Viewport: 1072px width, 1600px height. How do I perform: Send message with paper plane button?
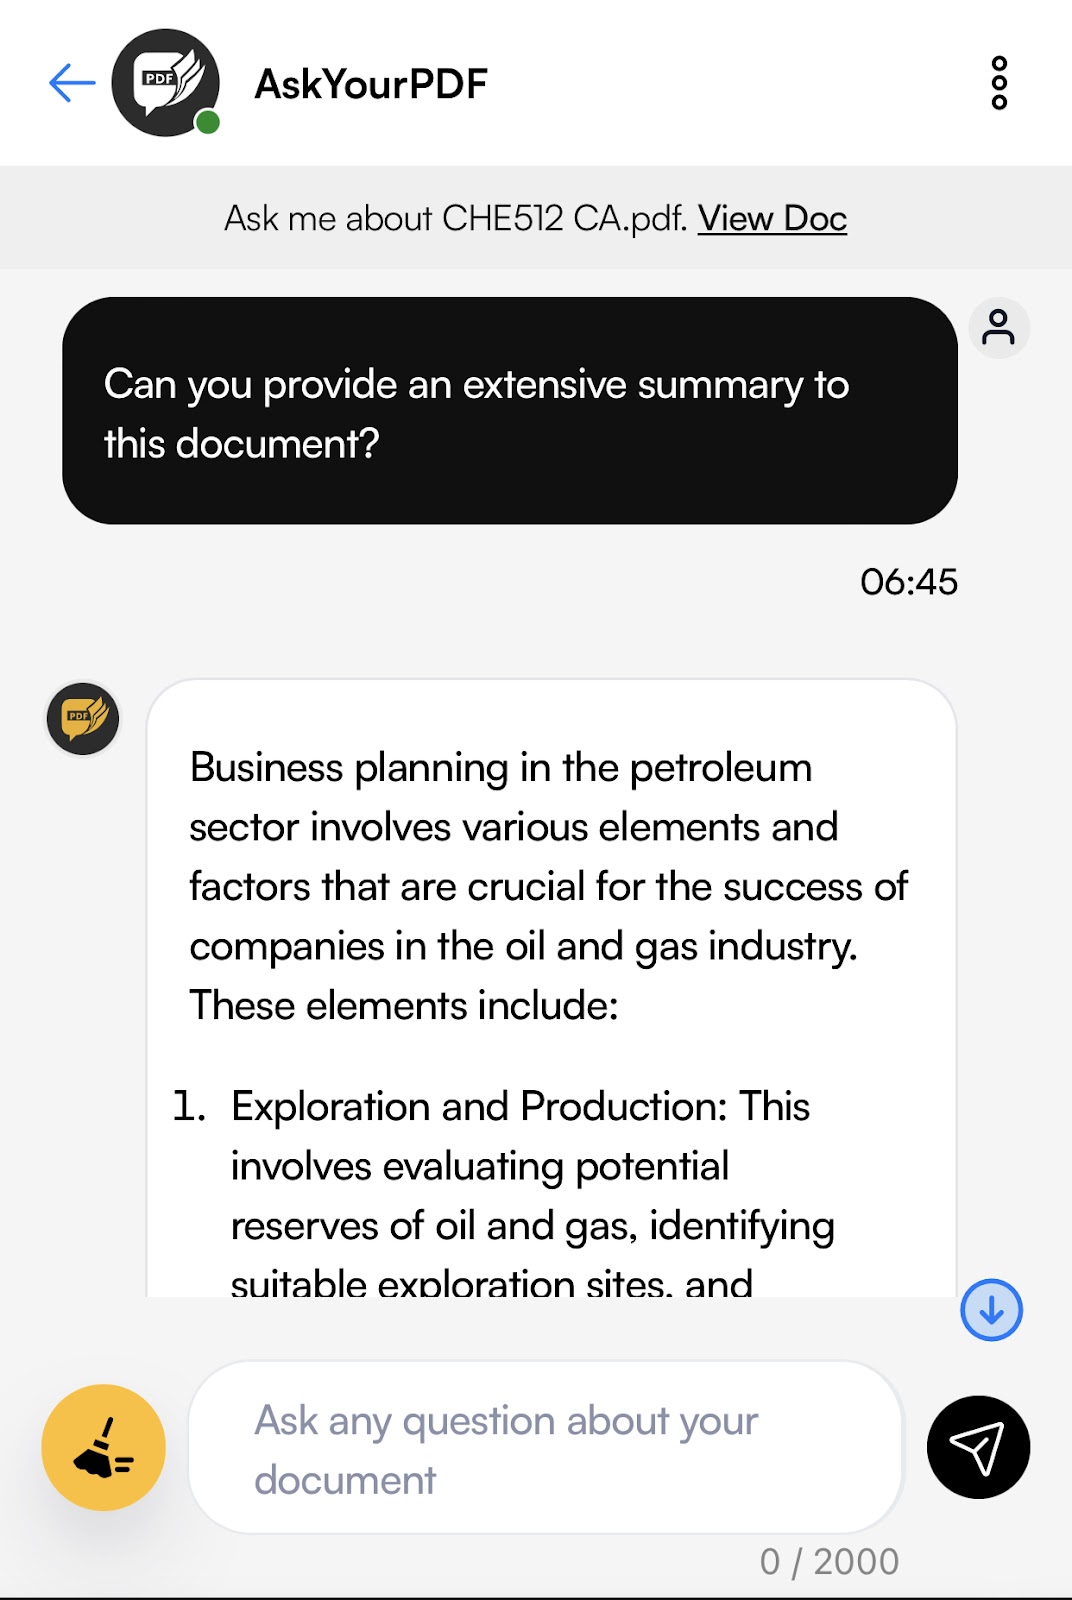pos(978,1447)
